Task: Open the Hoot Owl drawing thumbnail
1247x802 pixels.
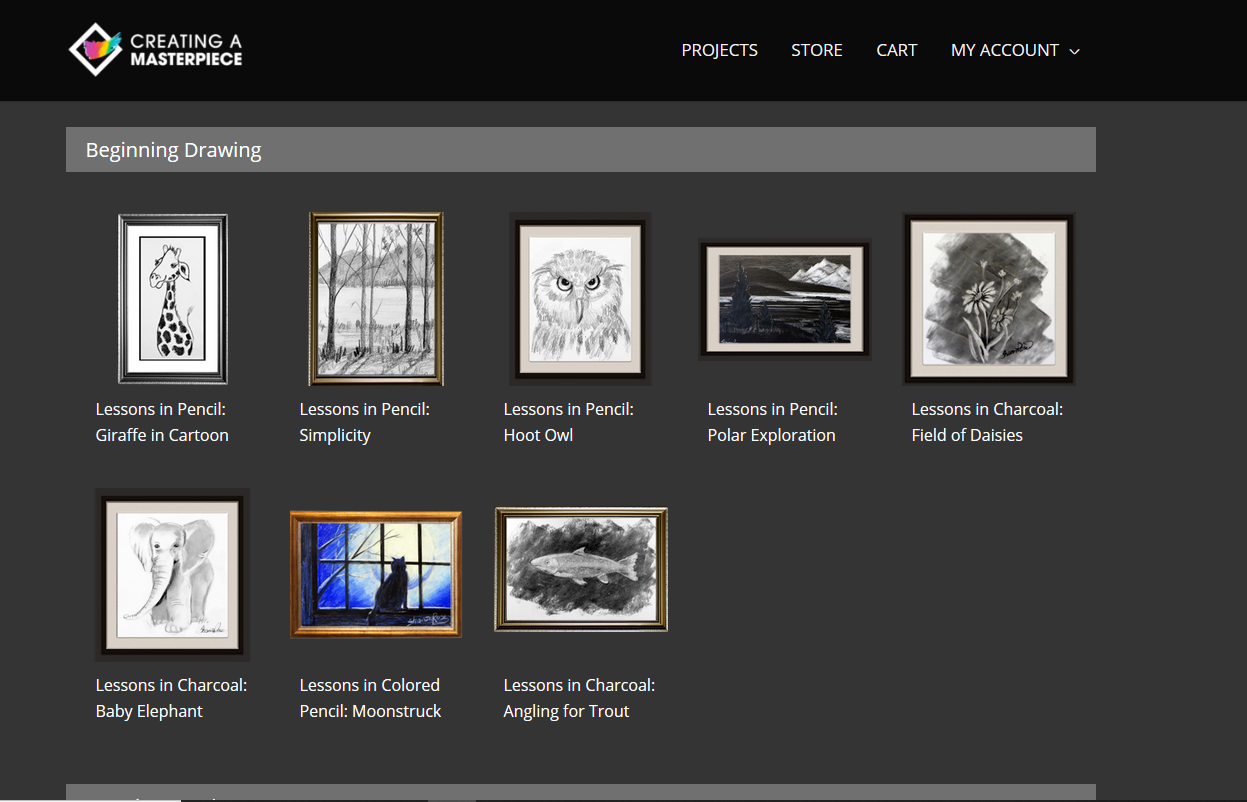Action: [580, 299]
